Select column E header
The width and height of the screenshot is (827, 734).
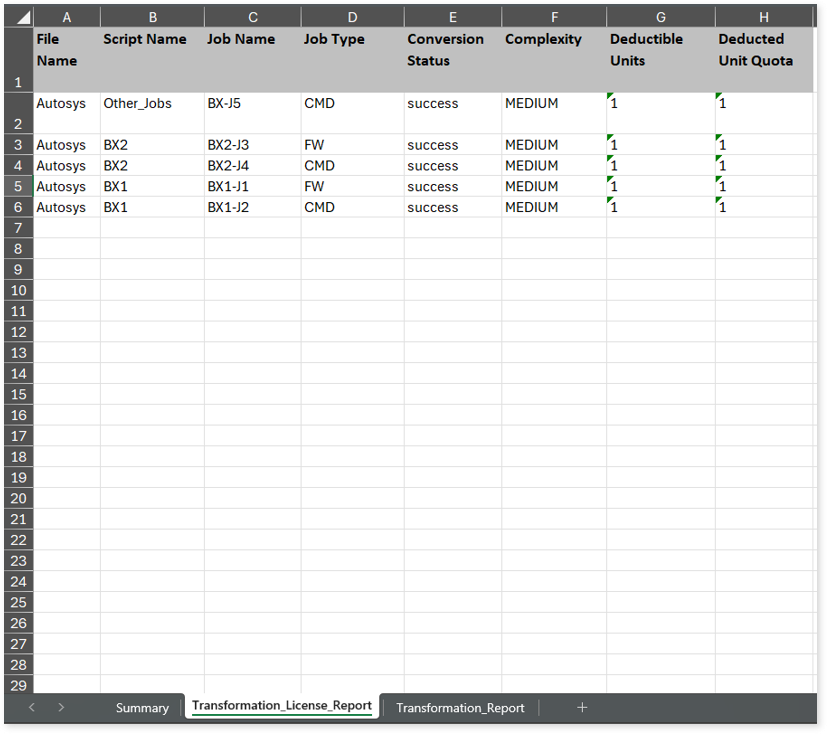pyautogui.click(x=453, y=17)
